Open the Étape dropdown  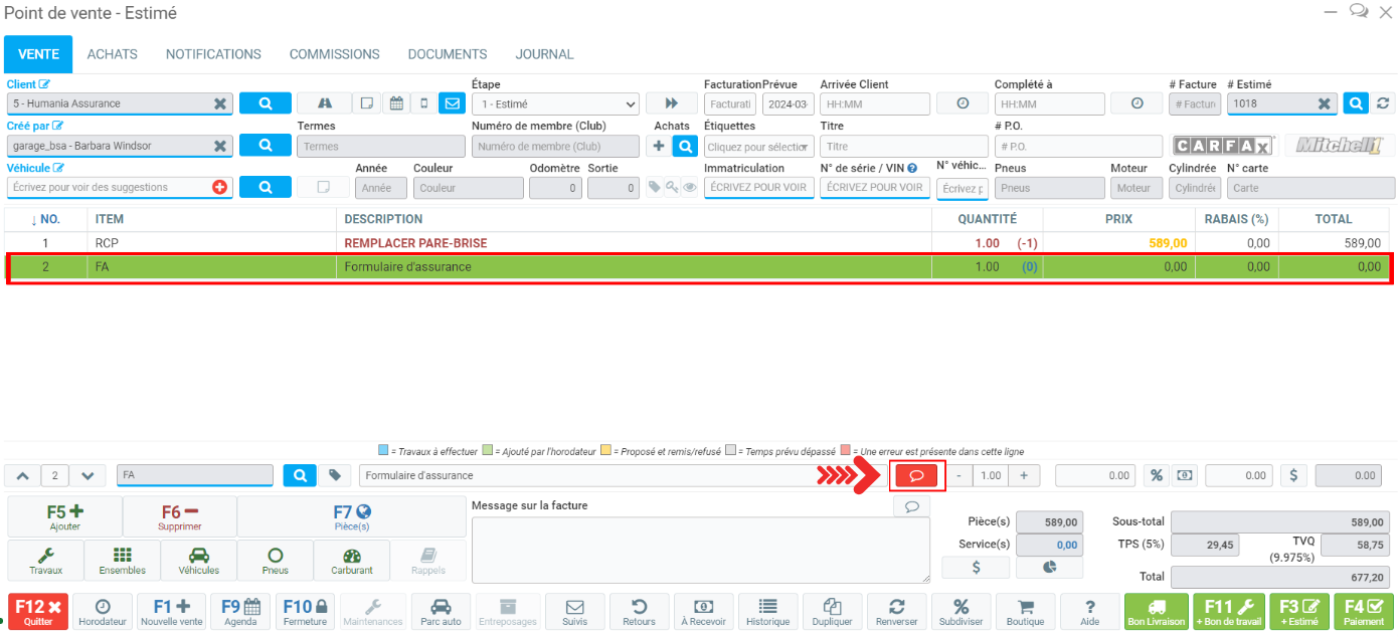[x=555, y=103]
